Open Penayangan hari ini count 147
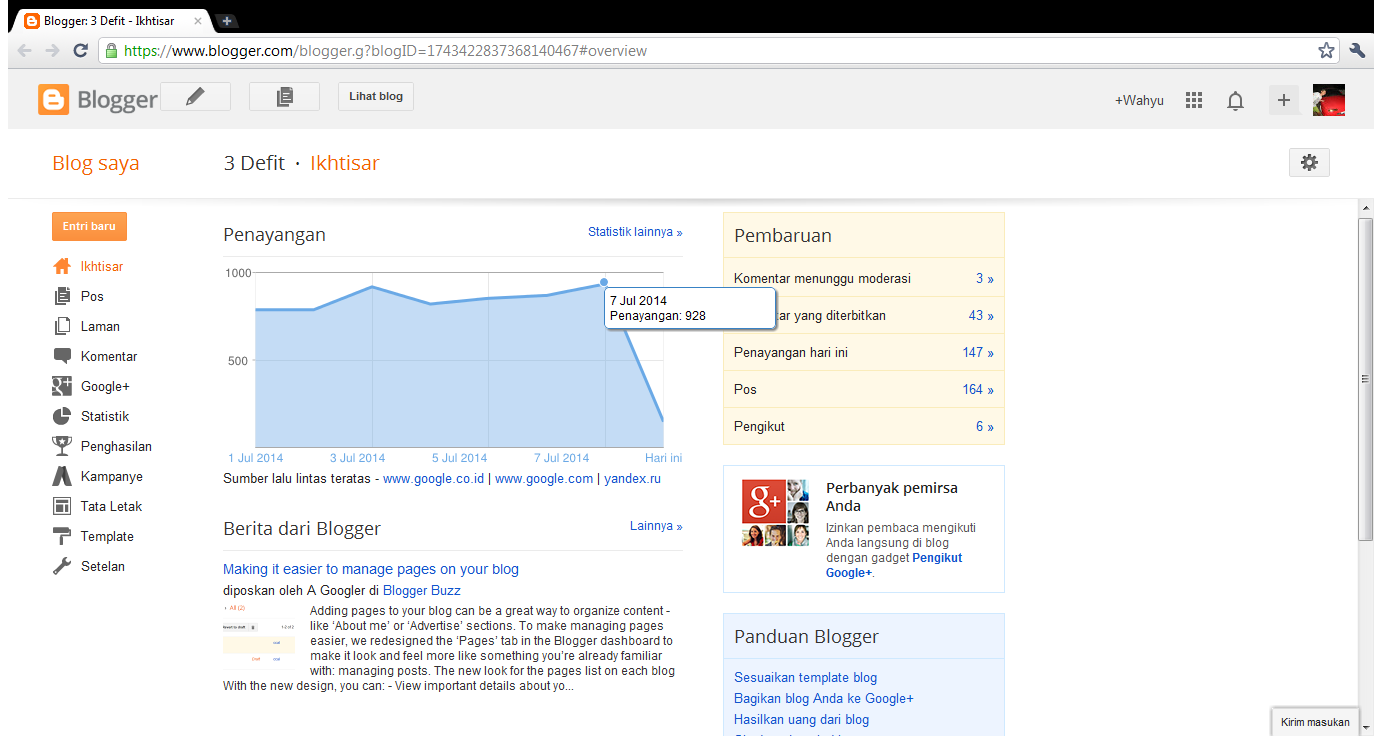This screenshot has width=1382, height=744. pyautogui.click(x=978, y=353)
